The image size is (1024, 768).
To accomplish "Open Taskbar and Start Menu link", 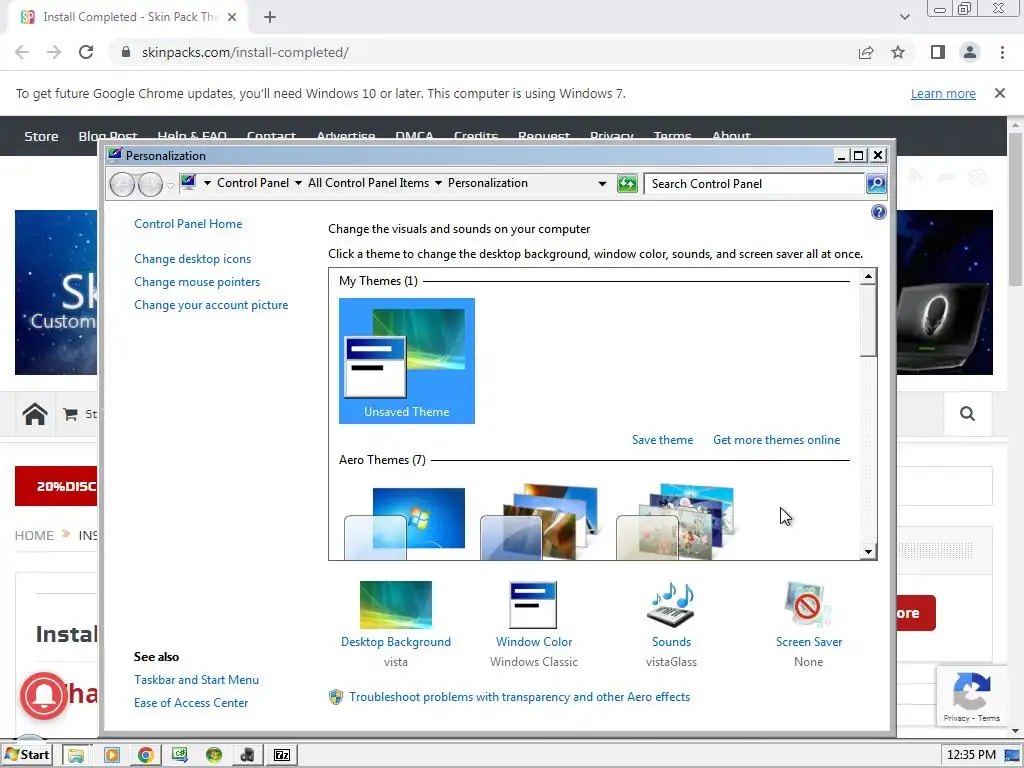I will pos(197,680).
